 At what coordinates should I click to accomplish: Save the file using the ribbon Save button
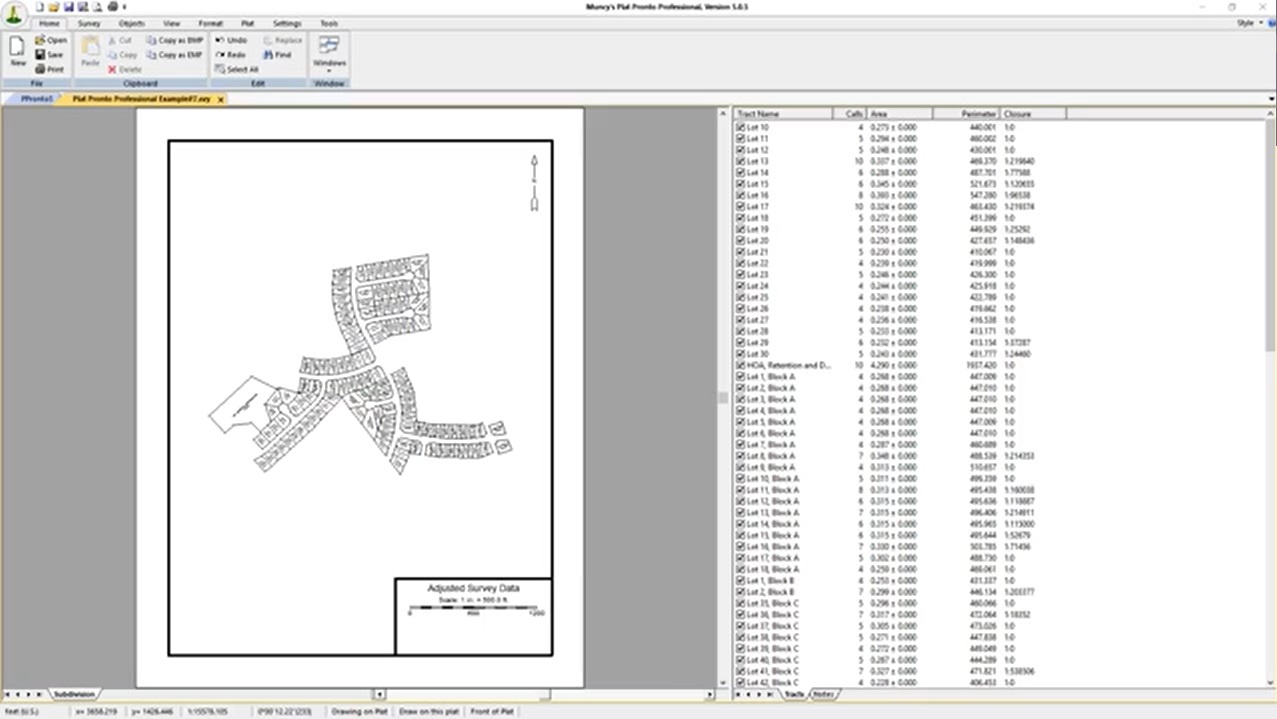[x=49, y=55]
